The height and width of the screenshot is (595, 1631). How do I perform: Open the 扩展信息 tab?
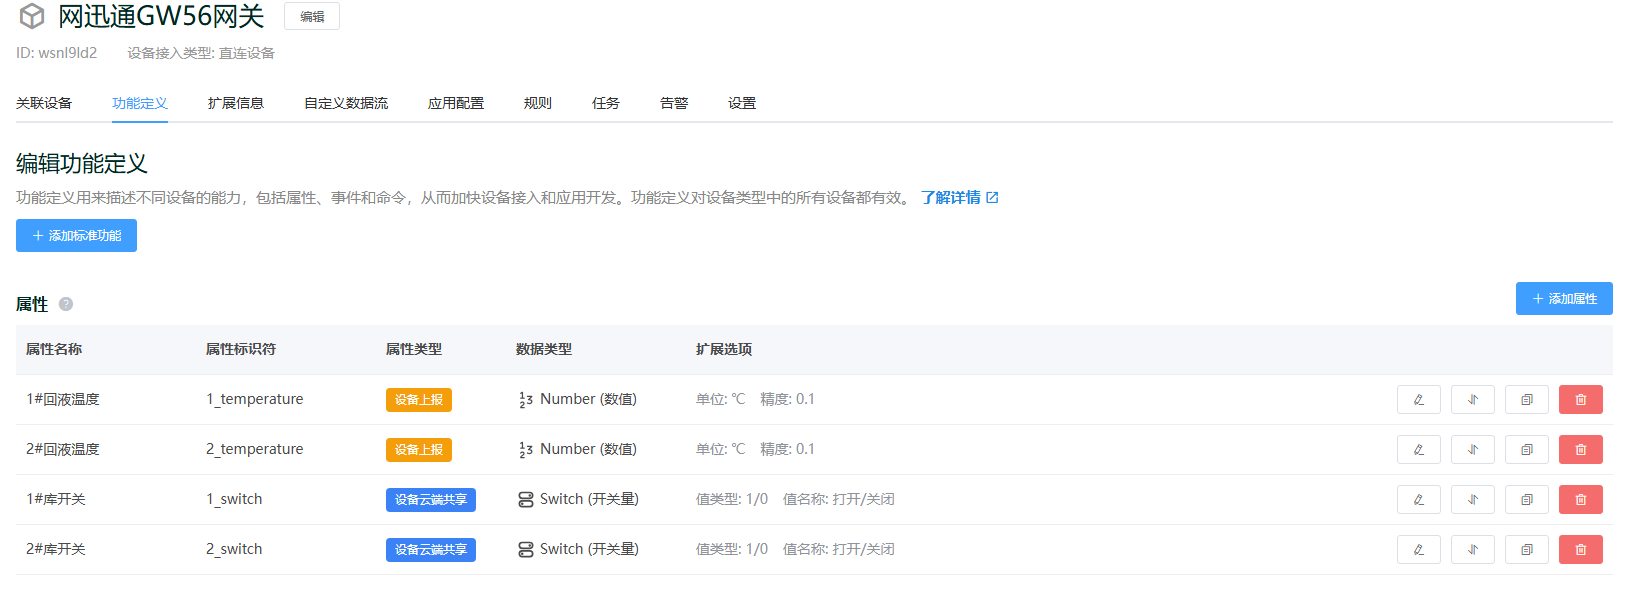click(235, 103)
